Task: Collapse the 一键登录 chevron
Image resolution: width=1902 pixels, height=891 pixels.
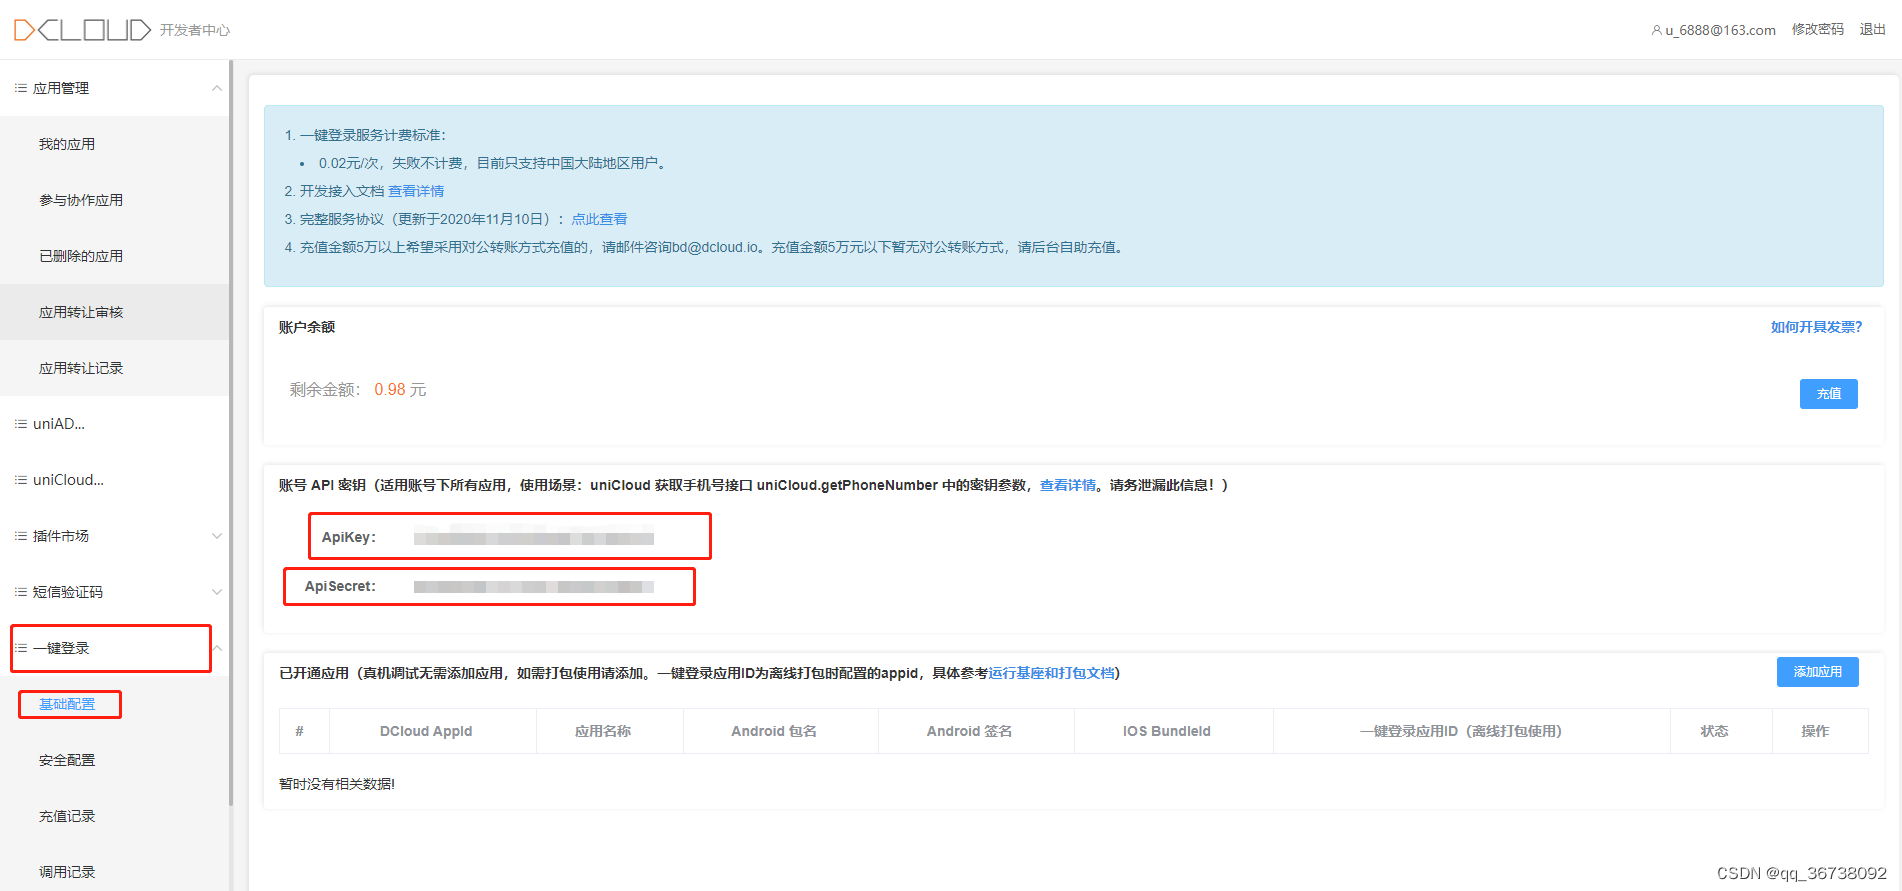Action: click(217, 648)
